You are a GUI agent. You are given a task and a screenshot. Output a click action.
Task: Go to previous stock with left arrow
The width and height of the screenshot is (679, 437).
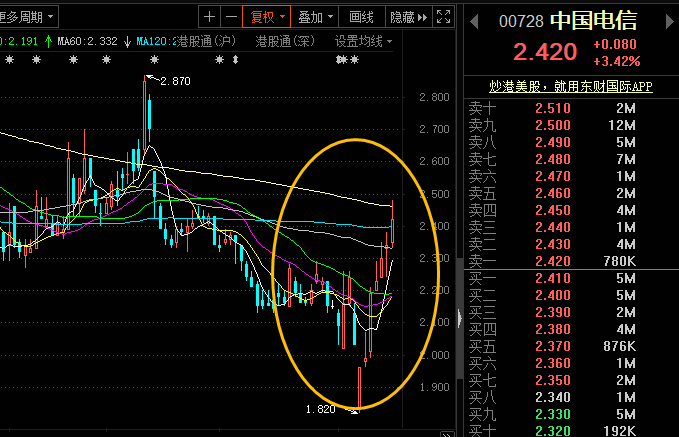[x=474, y=21]
